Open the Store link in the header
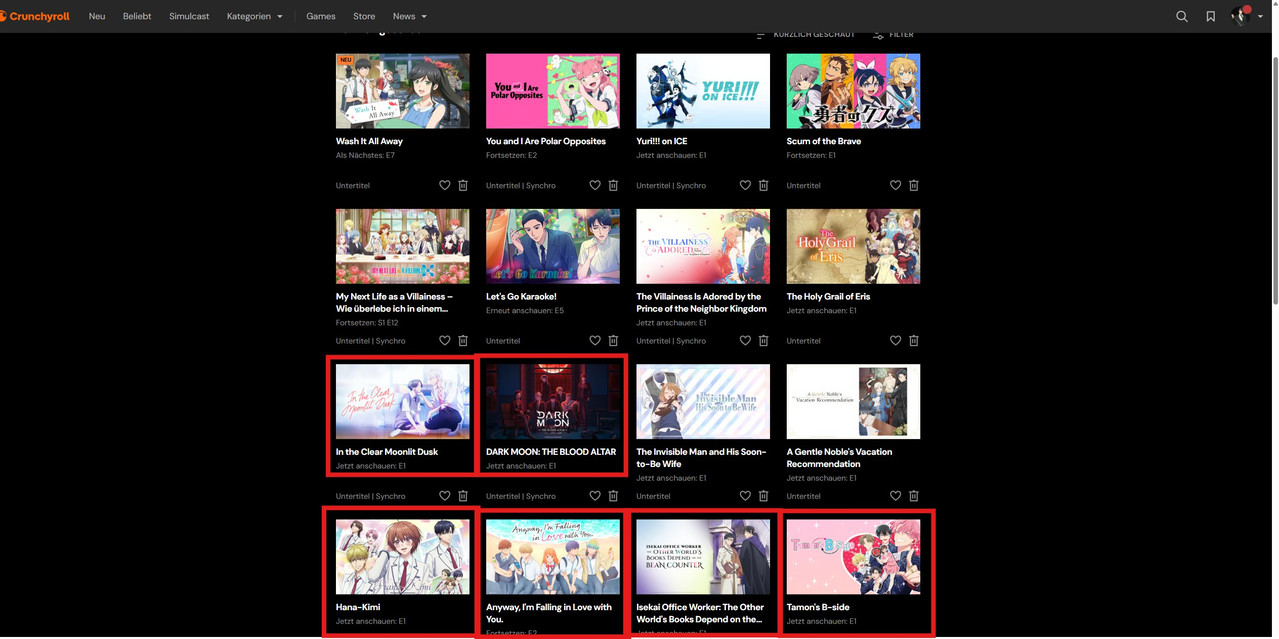Screen dimensions: 1279x639 [x=364, y=16]
